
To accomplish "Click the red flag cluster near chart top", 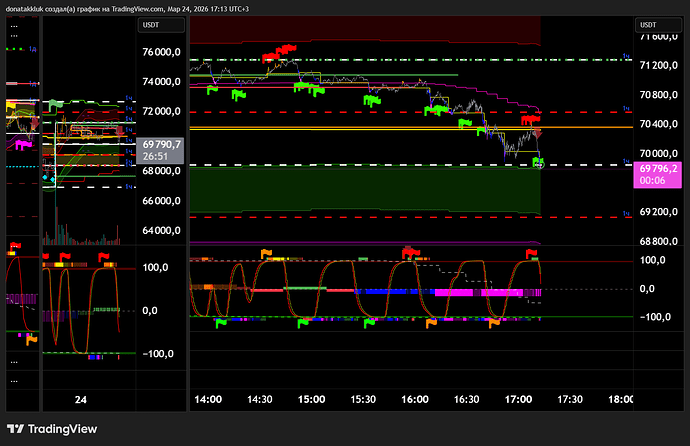I will tap(282, 50).
